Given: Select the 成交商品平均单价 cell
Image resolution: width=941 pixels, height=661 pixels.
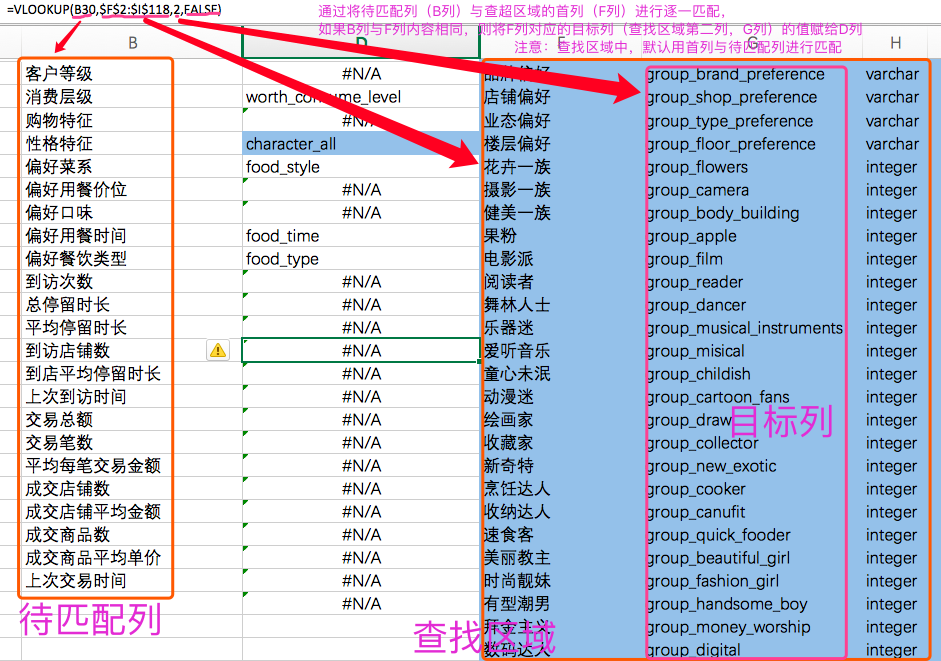Looking at the screenshot, I should [x=132, y=557].
